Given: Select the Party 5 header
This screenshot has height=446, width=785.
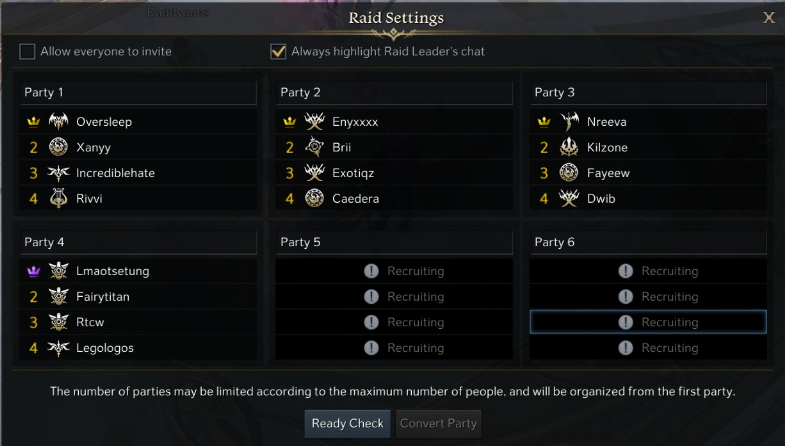Looking at the screenshot, I should 396,242.
